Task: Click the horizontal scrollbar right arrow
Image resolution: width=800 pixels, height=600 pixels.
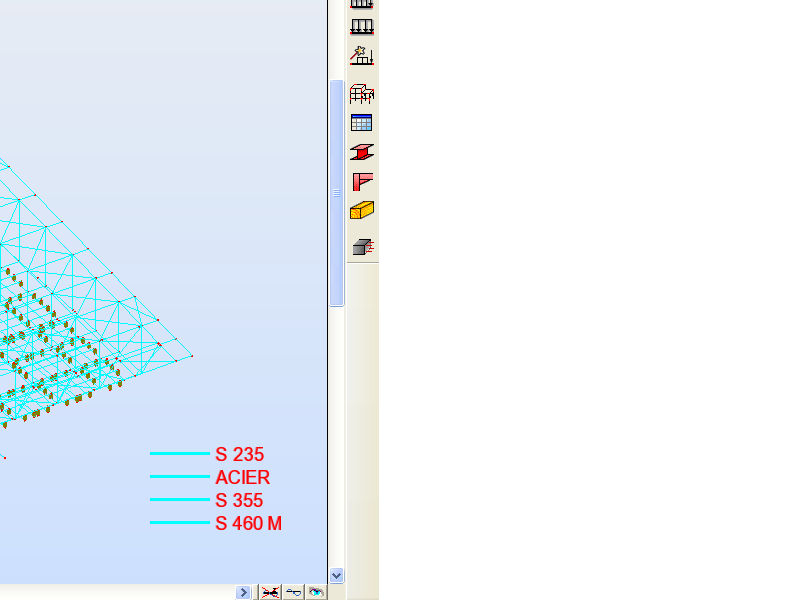Action: pos(243,592)
